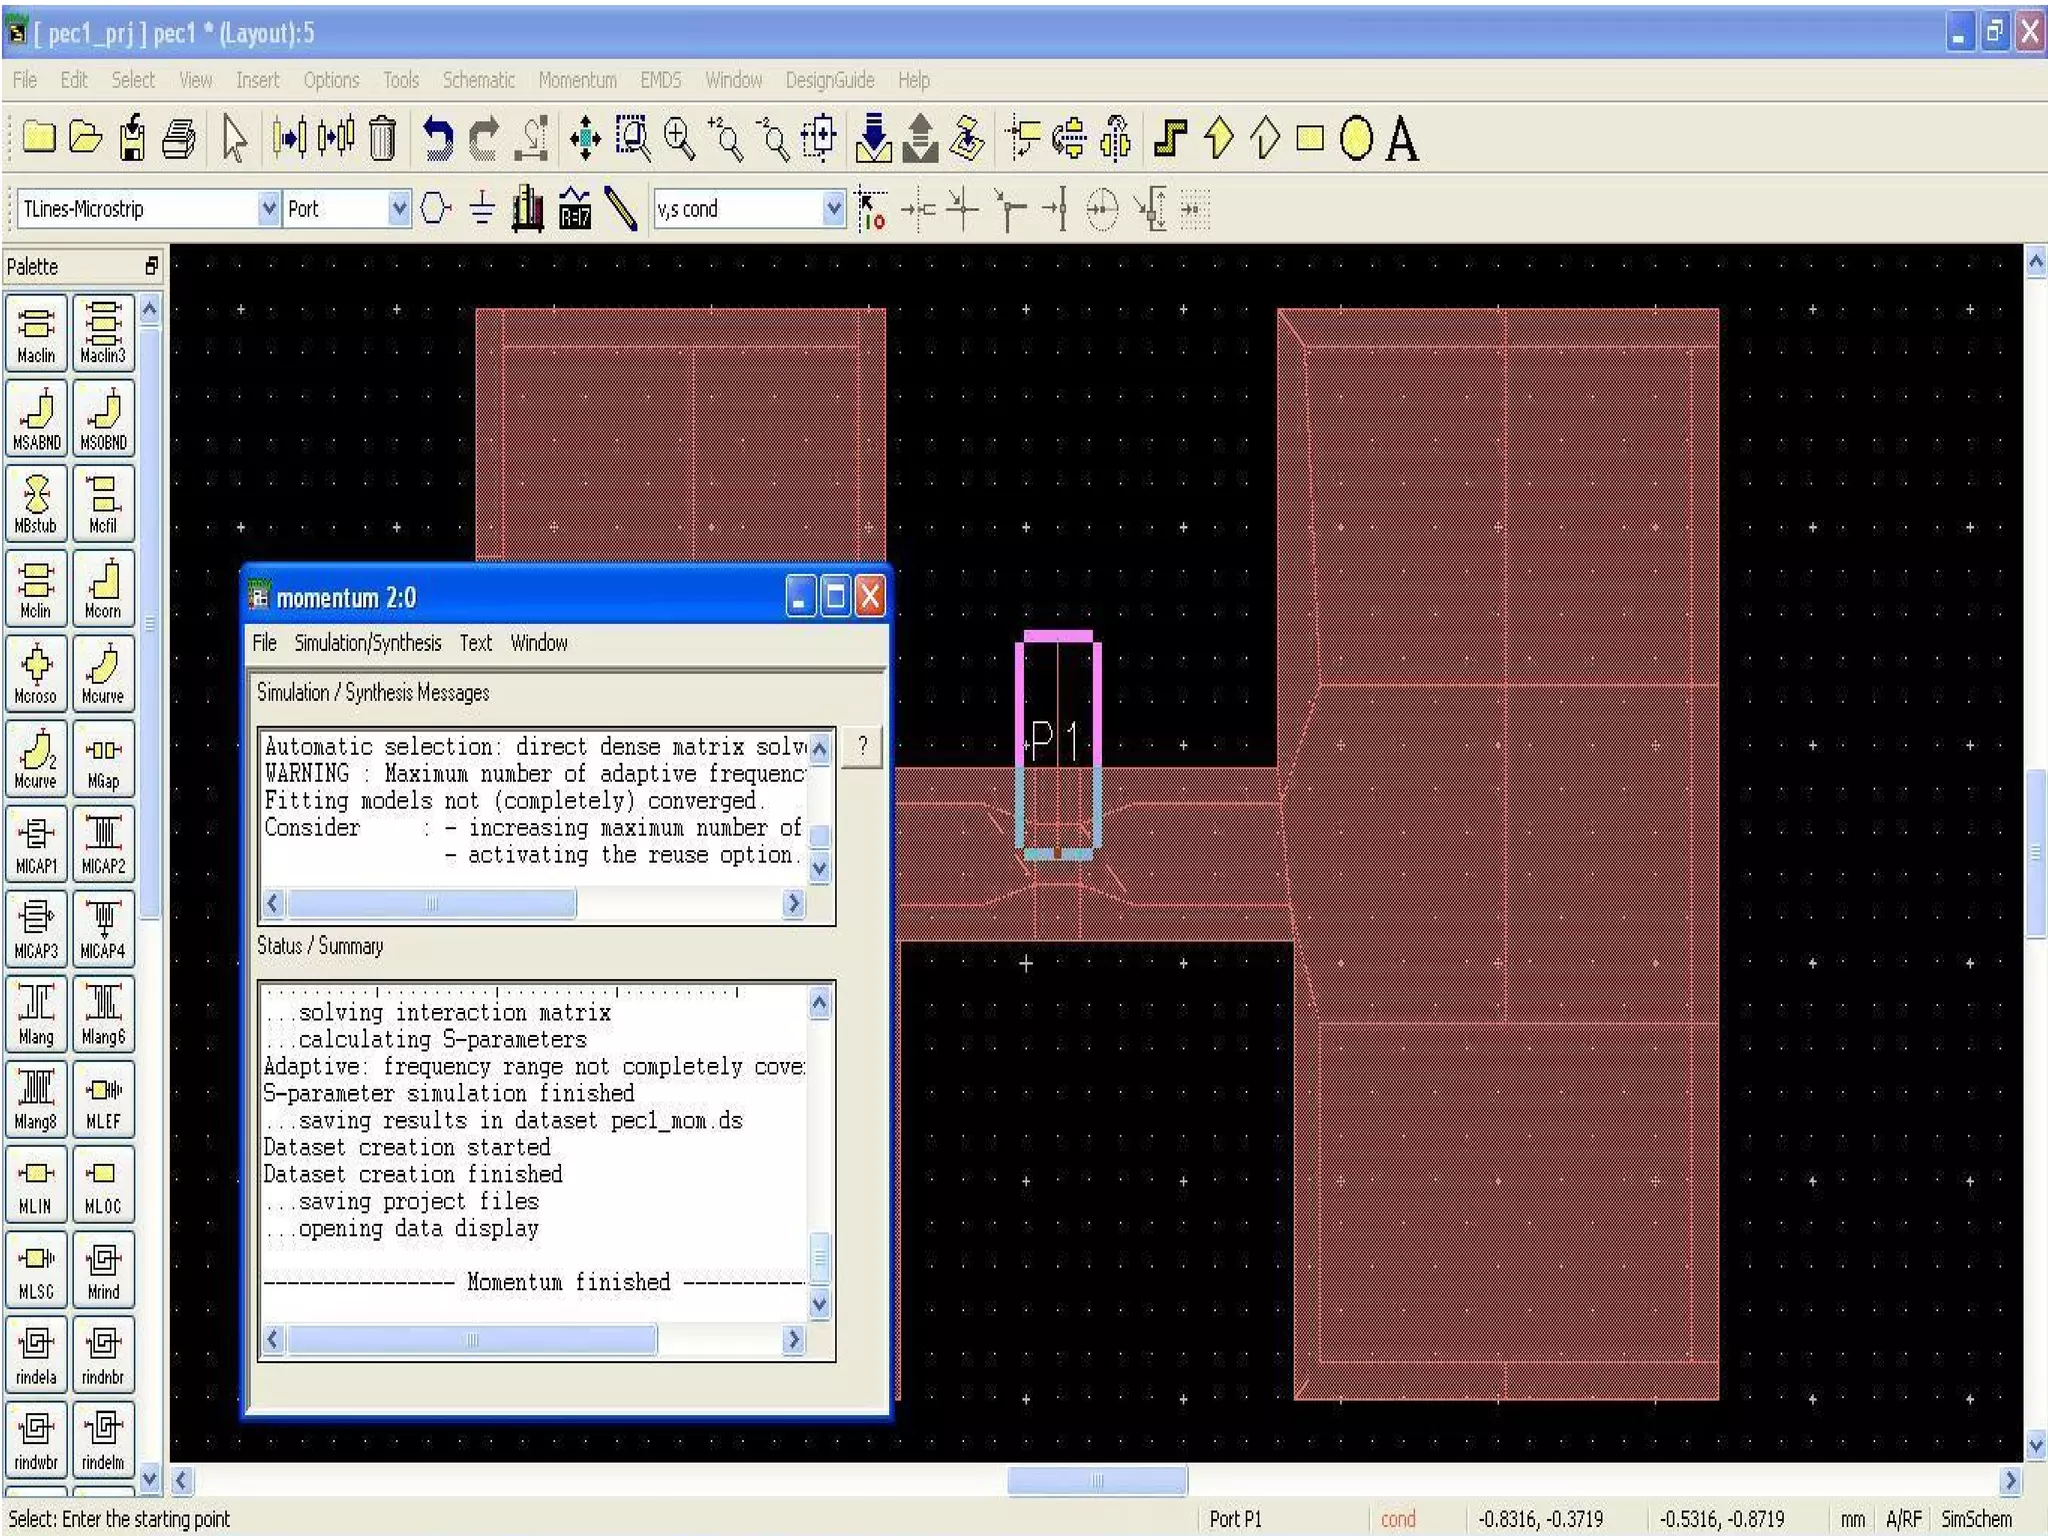Click the ground symbol toolbar icon
The height and width of the screenshot is (1536, 2048).
(482, 209)
